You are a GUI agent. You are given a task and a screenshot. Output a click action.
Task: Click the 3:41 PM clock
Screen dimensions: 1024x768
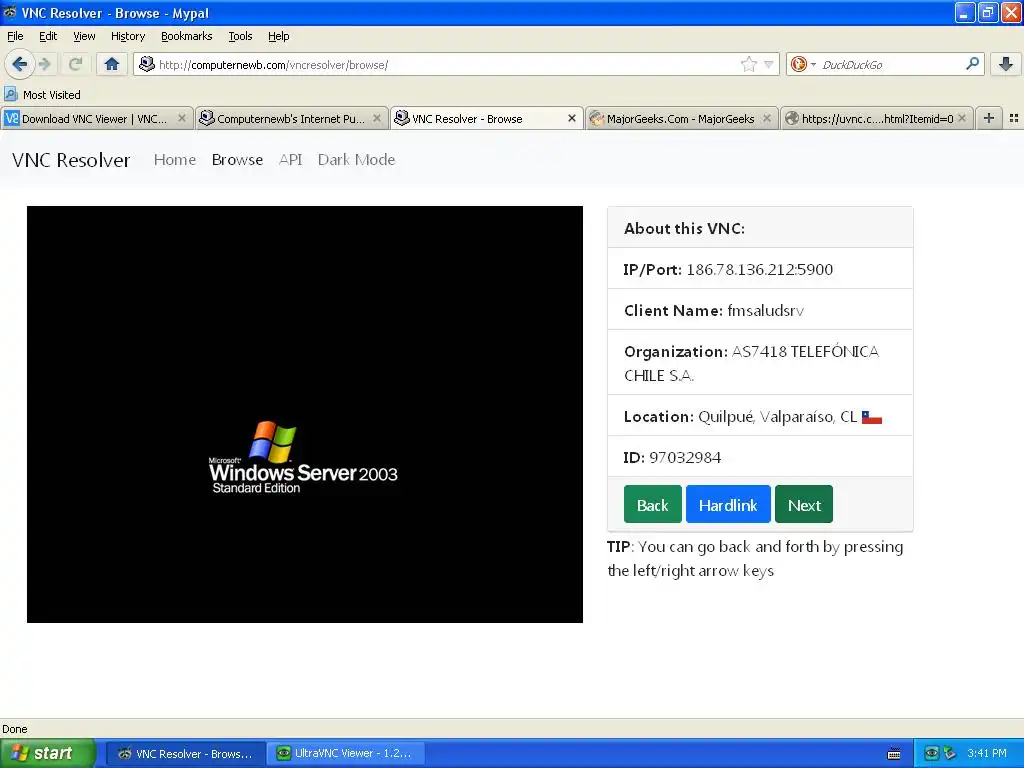[987, 753]
